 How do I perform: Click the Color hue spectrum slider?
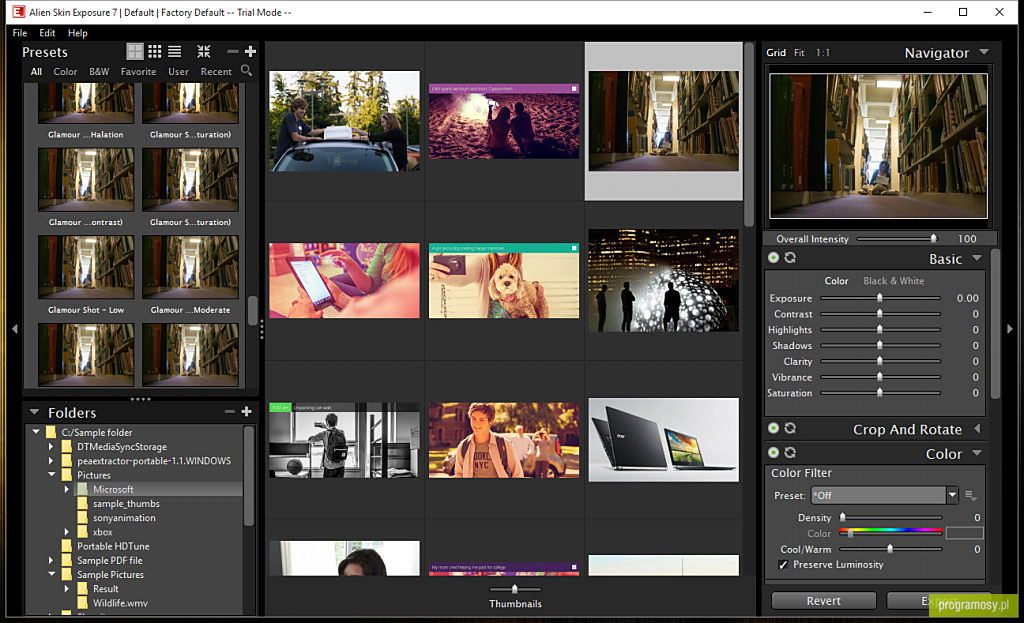click(891, 532)
